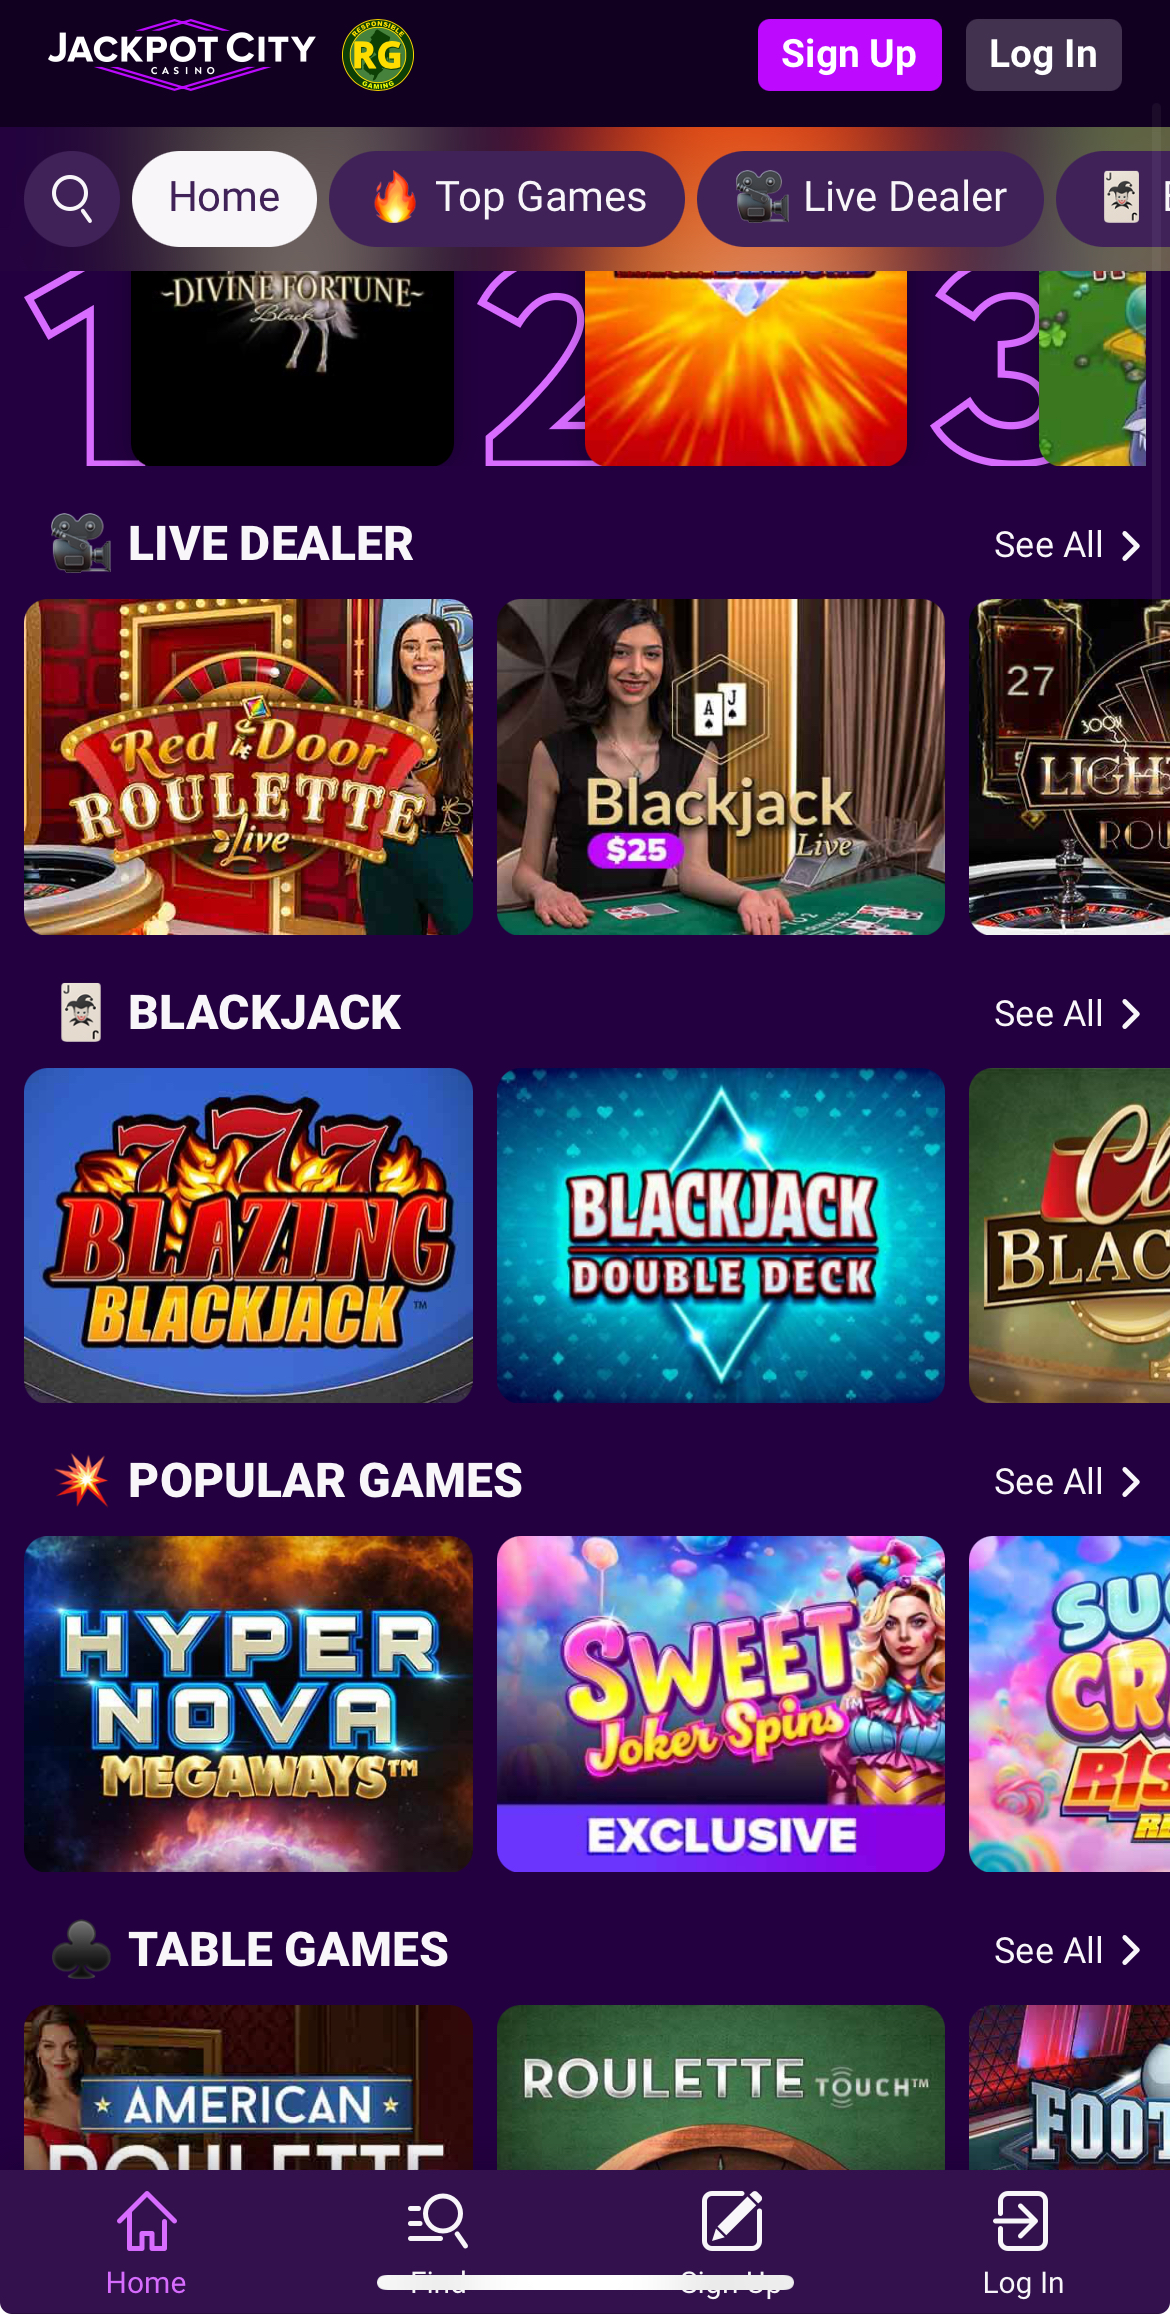The image size is (1170, 2314).
Task: Open the Blackjack Double Deck game tile
Action: (721, 1236)
